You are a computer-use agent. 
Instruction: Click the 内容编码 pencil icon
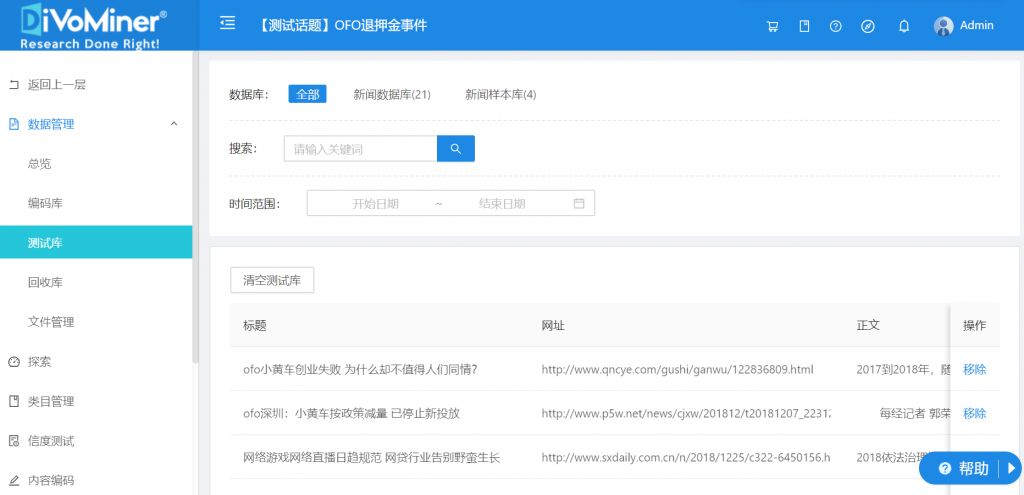click(14, 481)
